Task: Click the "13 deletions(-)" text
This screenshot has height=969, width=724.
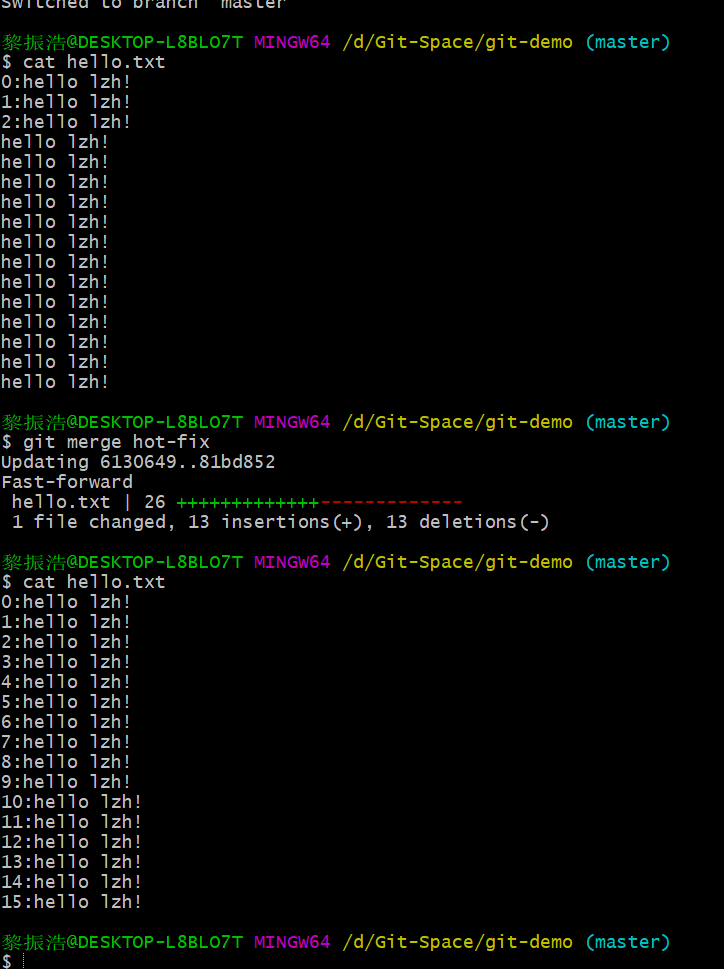Action: [x=468, y=522]
